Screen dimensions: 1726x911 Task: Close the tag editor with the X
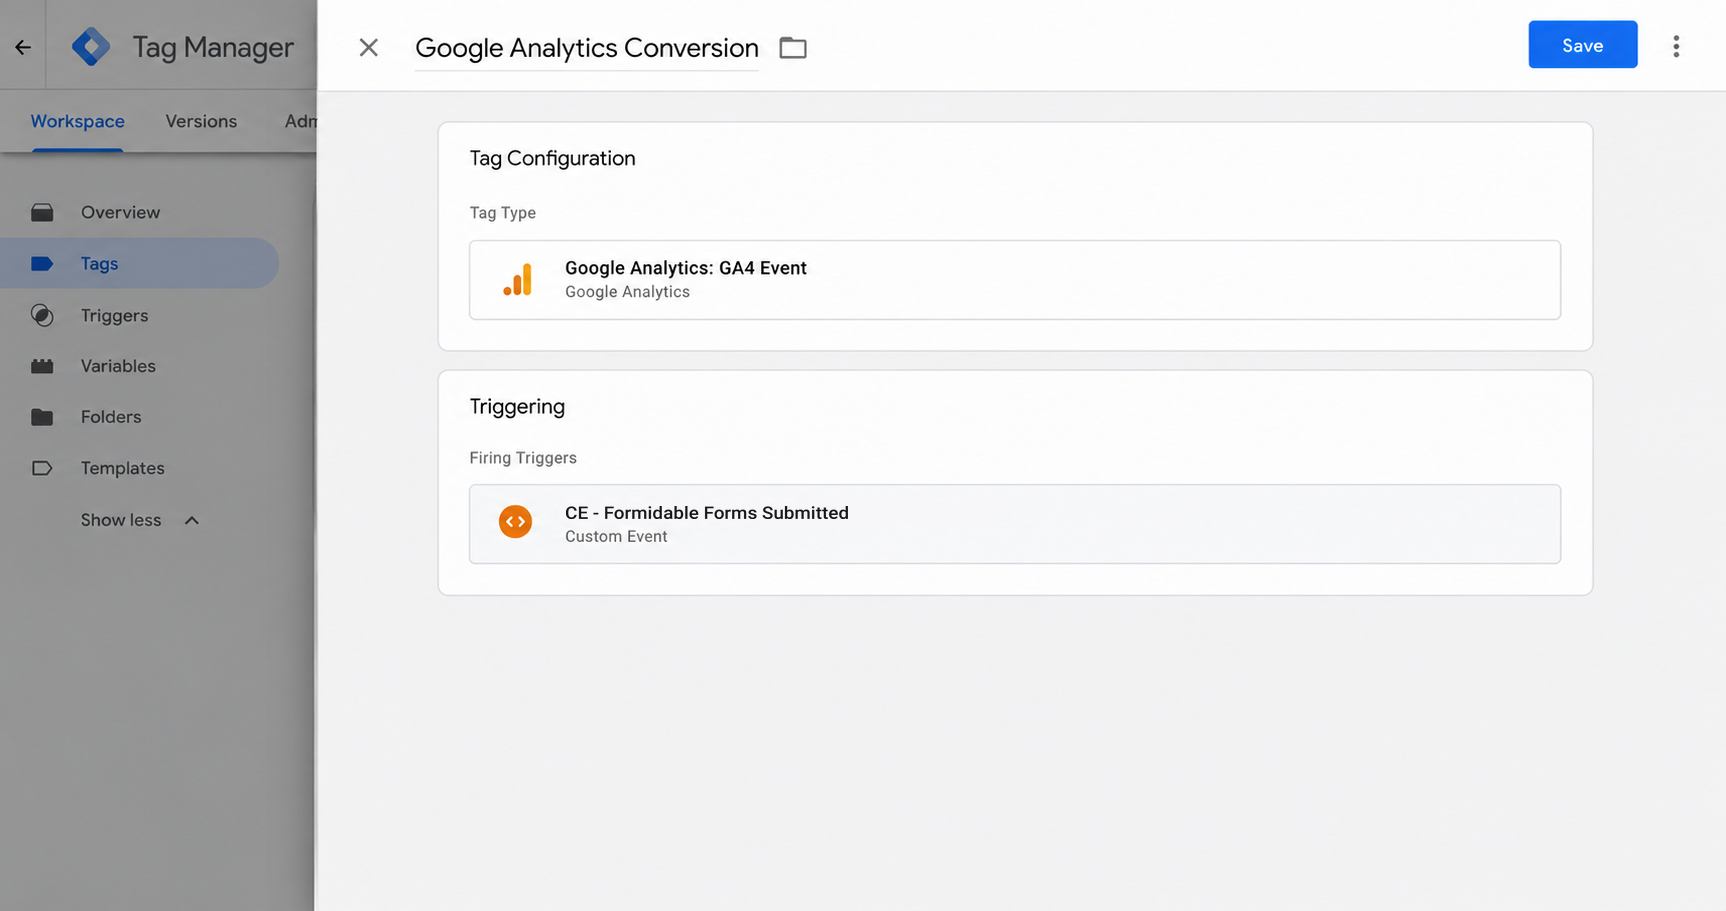368,47
